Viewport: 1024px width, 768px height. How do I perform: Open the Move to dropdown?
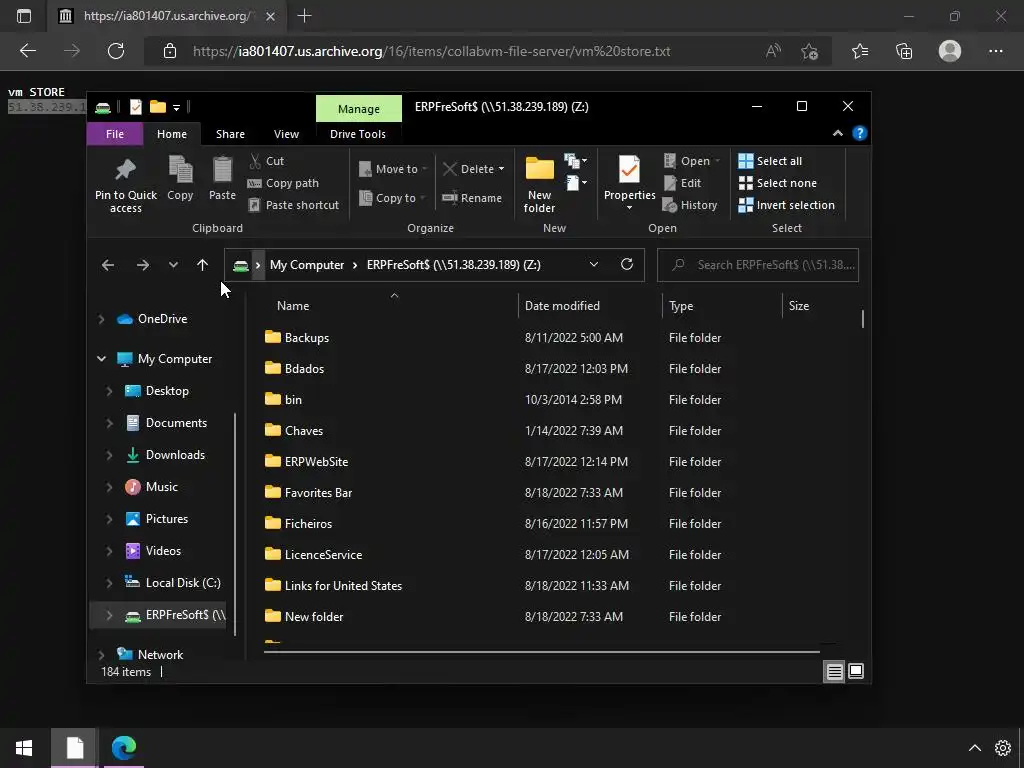(392, 169)
